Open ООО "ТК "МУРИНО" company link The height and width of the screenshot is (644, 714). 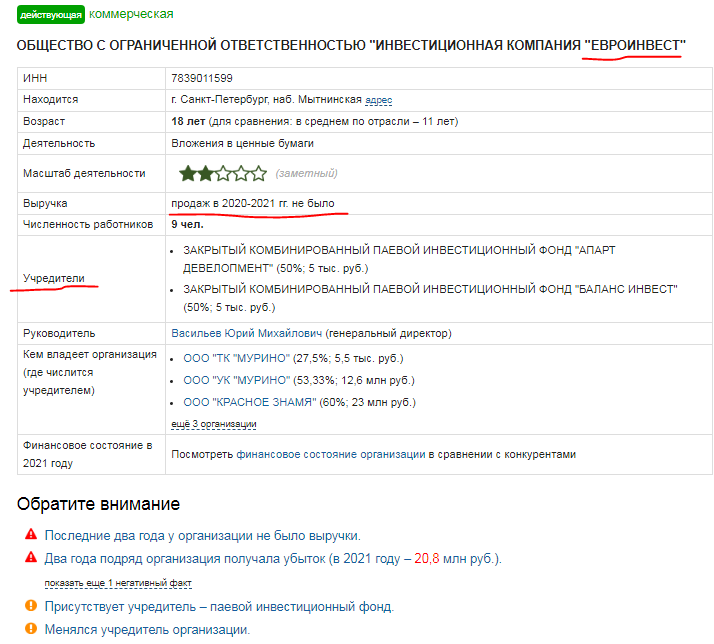pyautogui.click(x=236, y=358)
